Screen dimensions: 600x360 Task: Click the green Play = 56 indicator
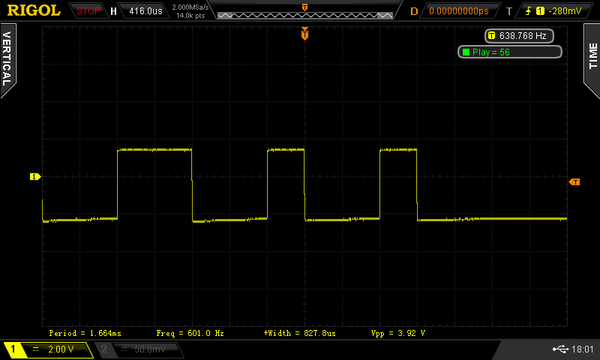pyautogui.click(x=510, y=52)
